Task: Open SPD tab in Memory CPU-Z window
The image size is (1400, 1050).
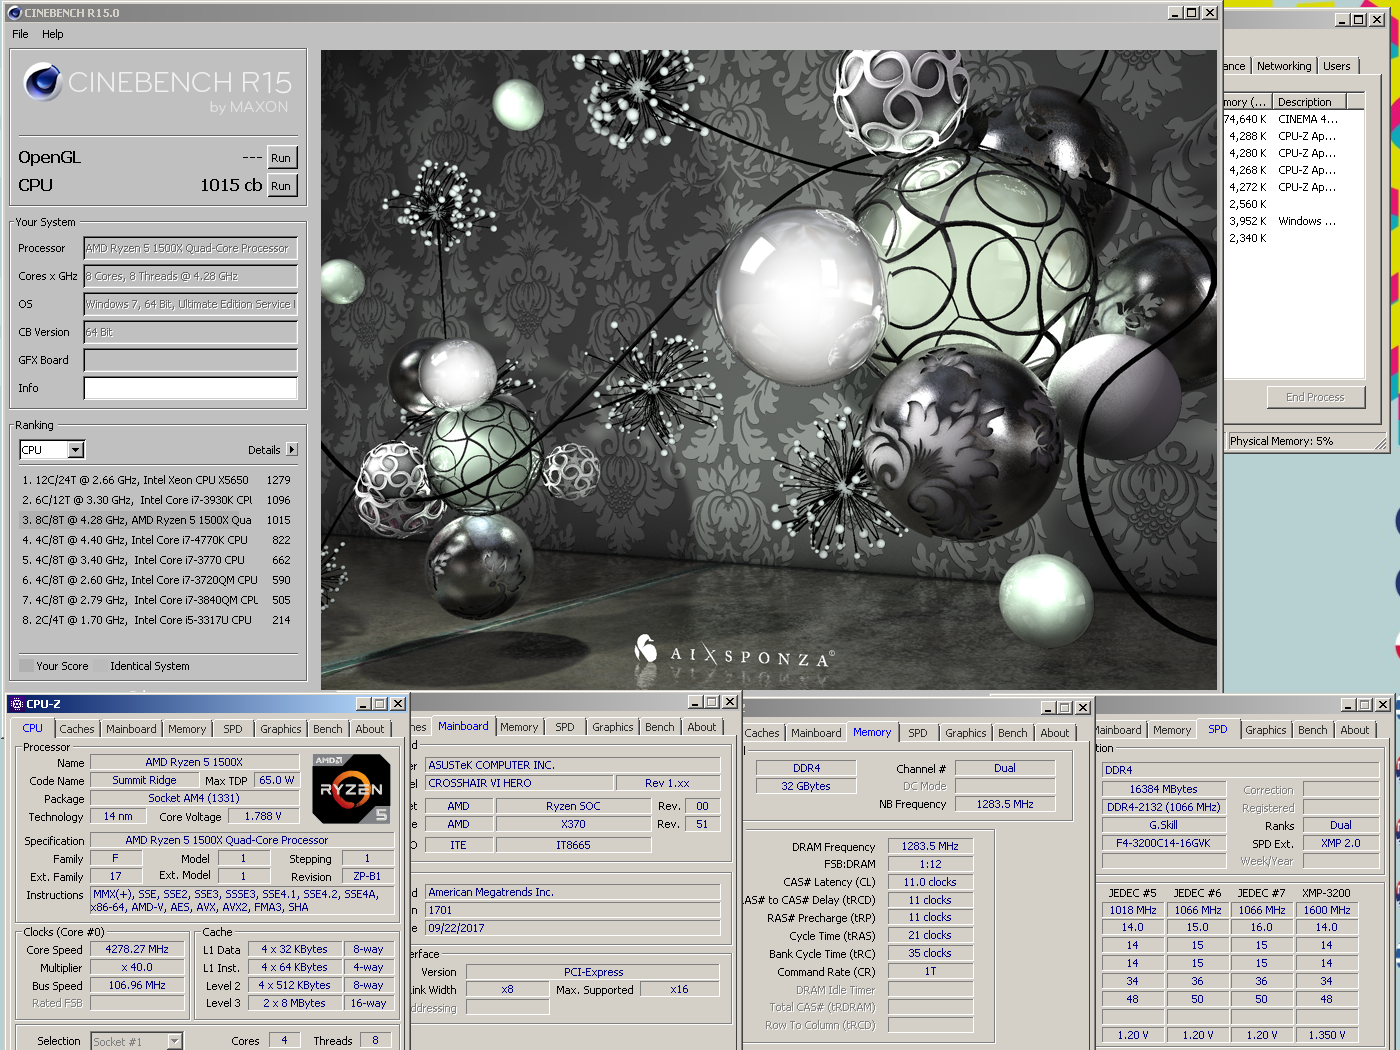Action: pyautogui.click(x=917, y=733)
